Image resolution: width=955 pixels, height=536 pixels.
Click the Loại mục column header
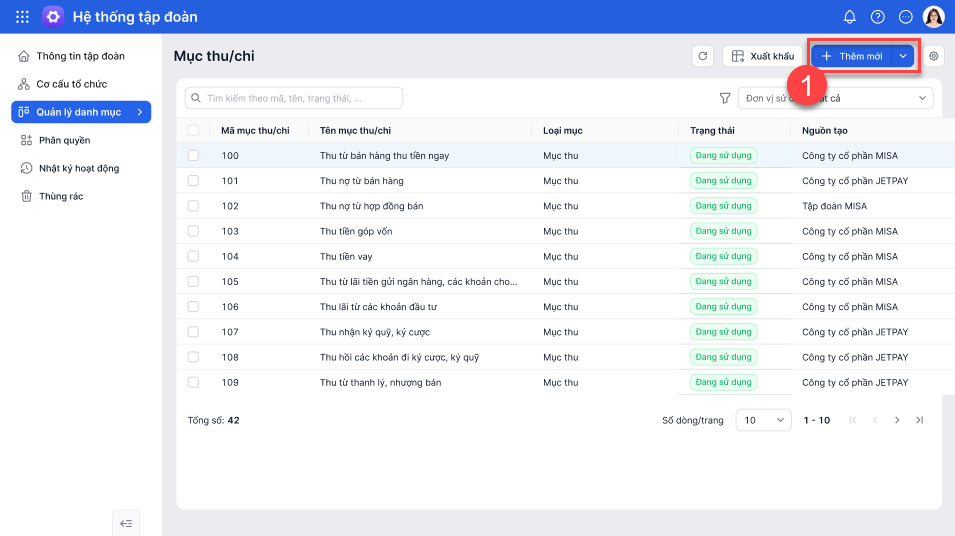coord(563,130)
